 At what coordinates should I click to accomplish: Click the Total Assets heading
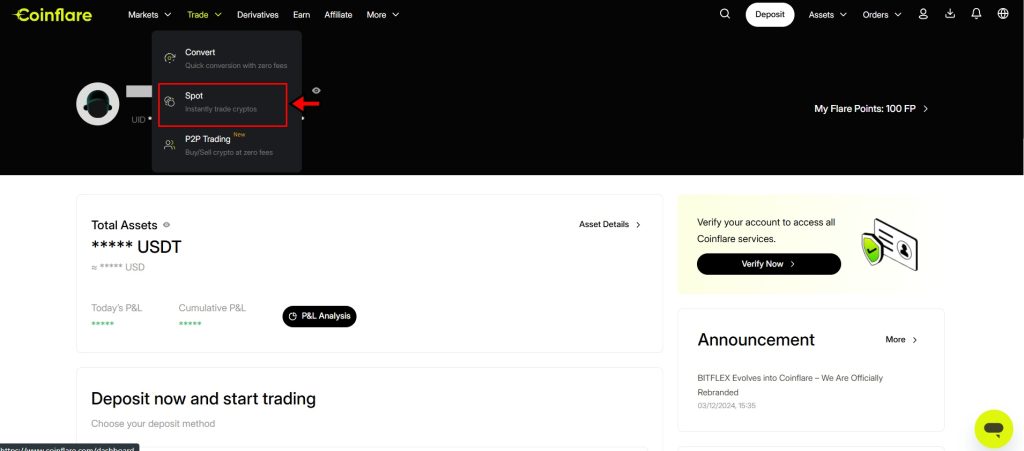pyautogui.click(x=124, y=225)
